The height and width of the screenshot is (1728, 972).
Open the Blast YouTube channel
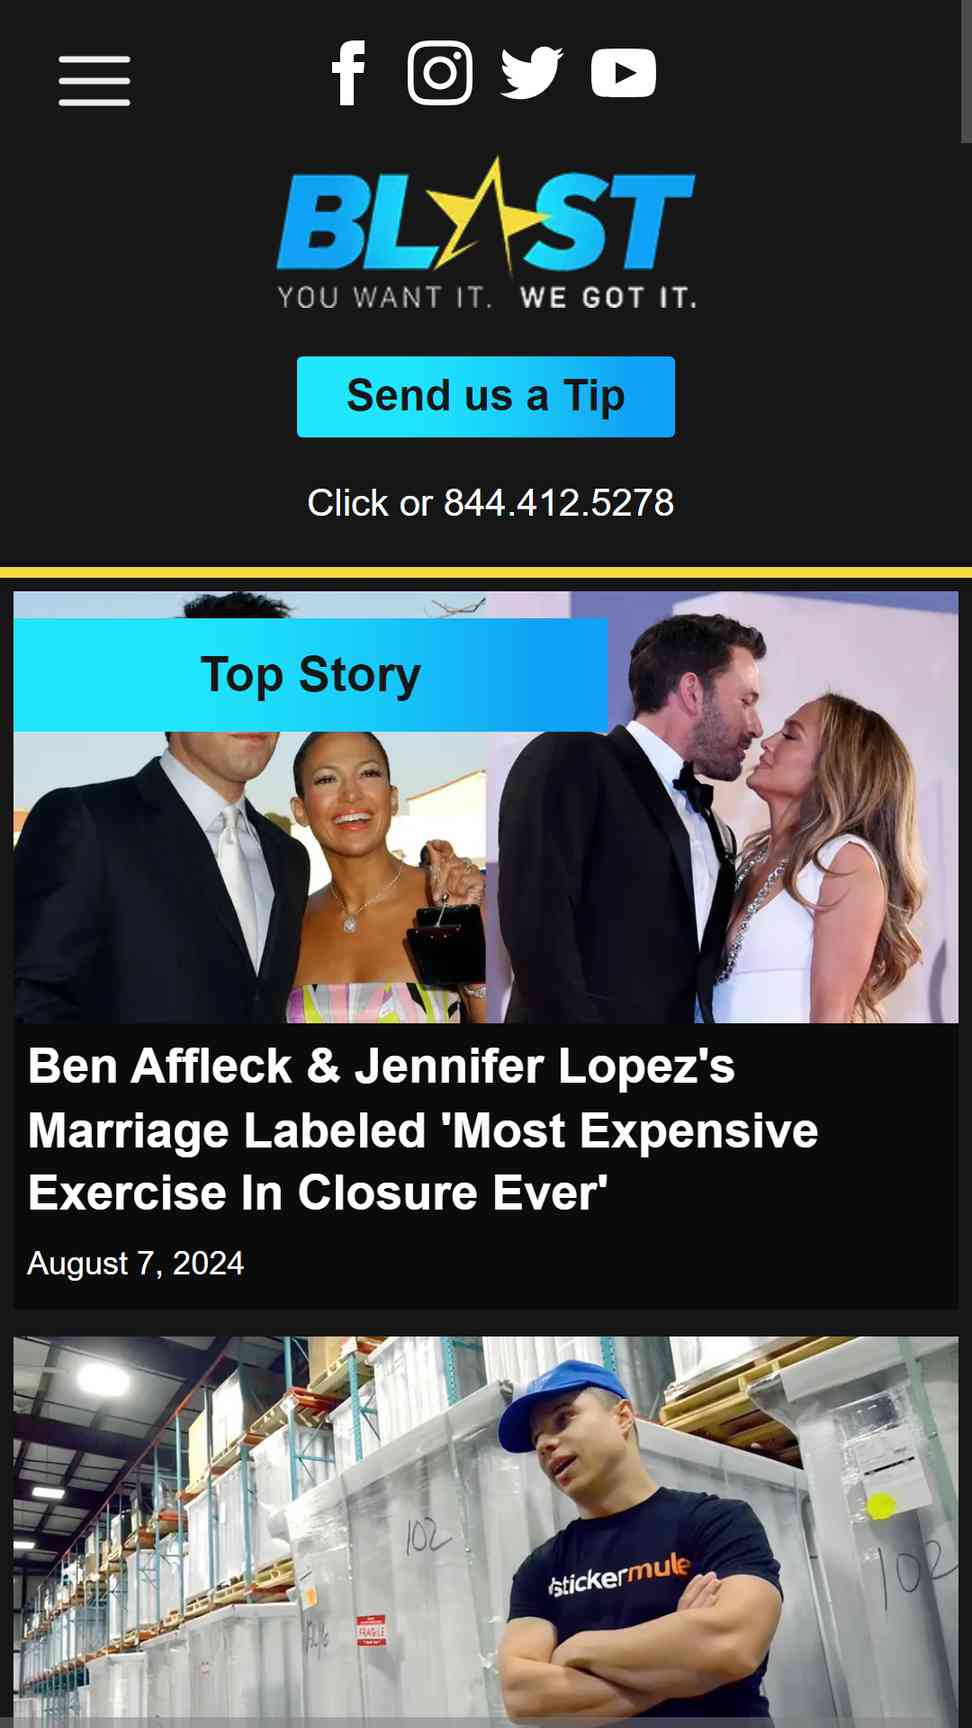(x=623, y=73)
